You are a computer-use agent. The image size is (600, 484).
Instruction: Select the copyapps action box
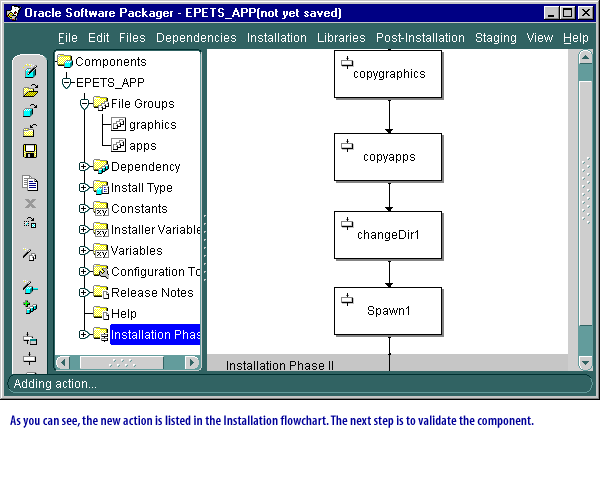coord(388,157)
